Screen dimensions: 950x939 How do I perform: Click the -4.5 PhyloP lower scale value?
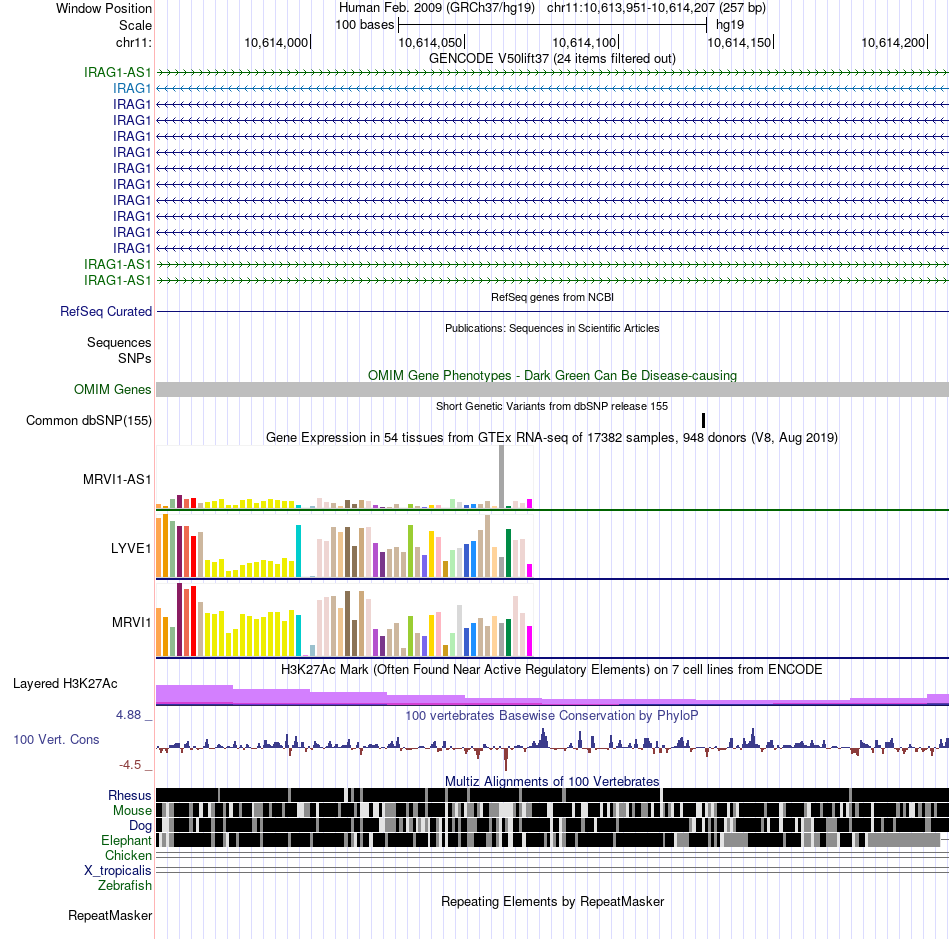(130, 765)
